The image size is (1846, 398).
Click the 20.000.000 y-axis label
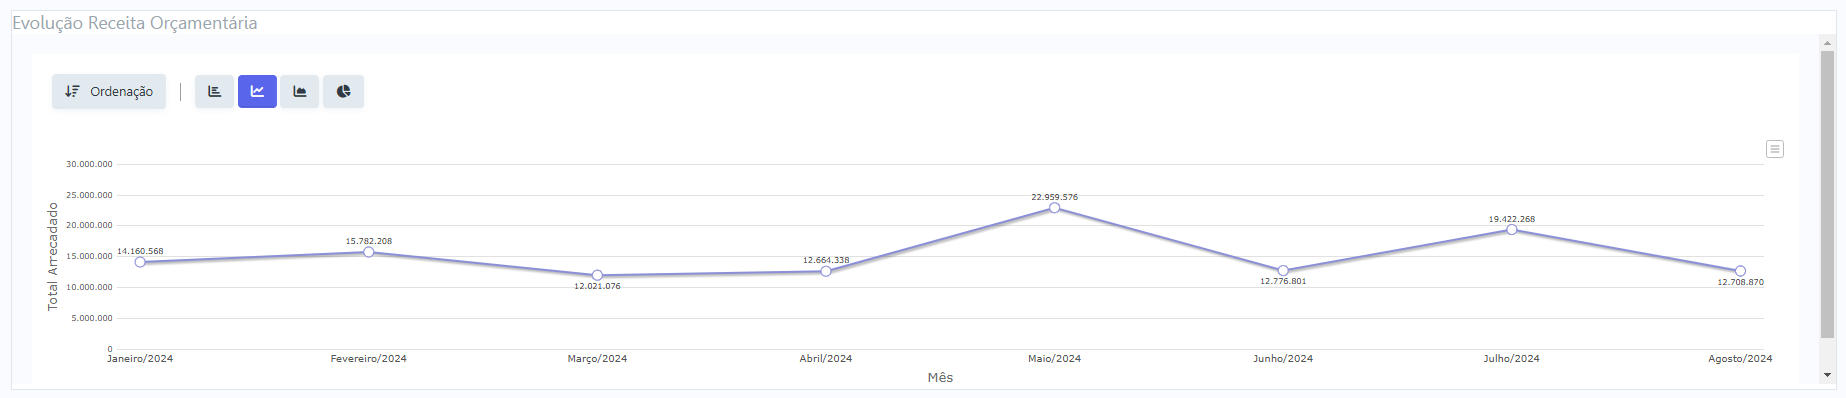pos(89,225)
